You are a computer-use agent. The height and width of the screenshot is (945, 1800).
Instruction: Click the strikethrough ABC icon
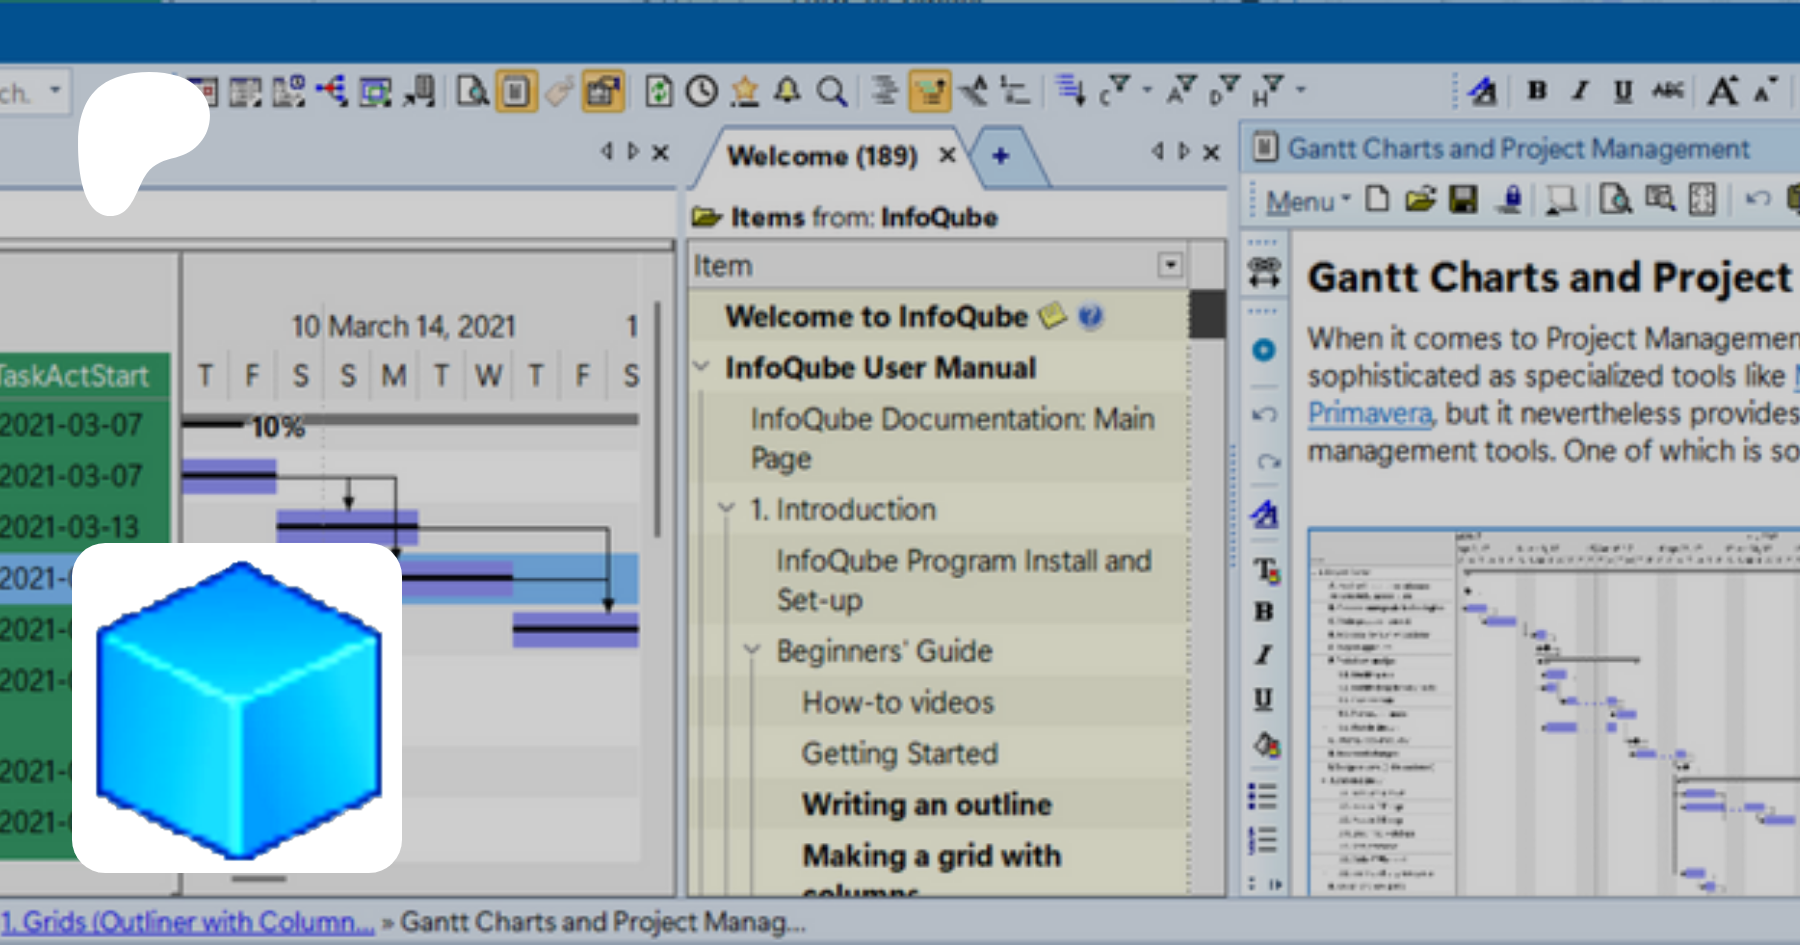coord(1667,91)
